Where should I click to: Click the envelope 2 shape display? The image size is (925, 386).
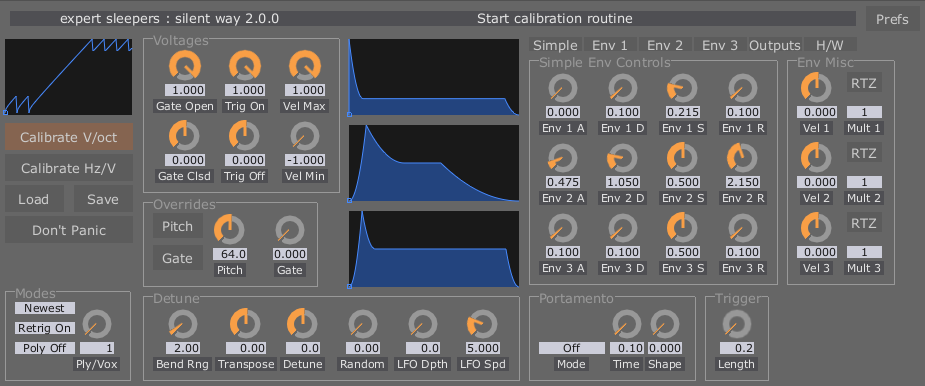click(x=434, y=163)
